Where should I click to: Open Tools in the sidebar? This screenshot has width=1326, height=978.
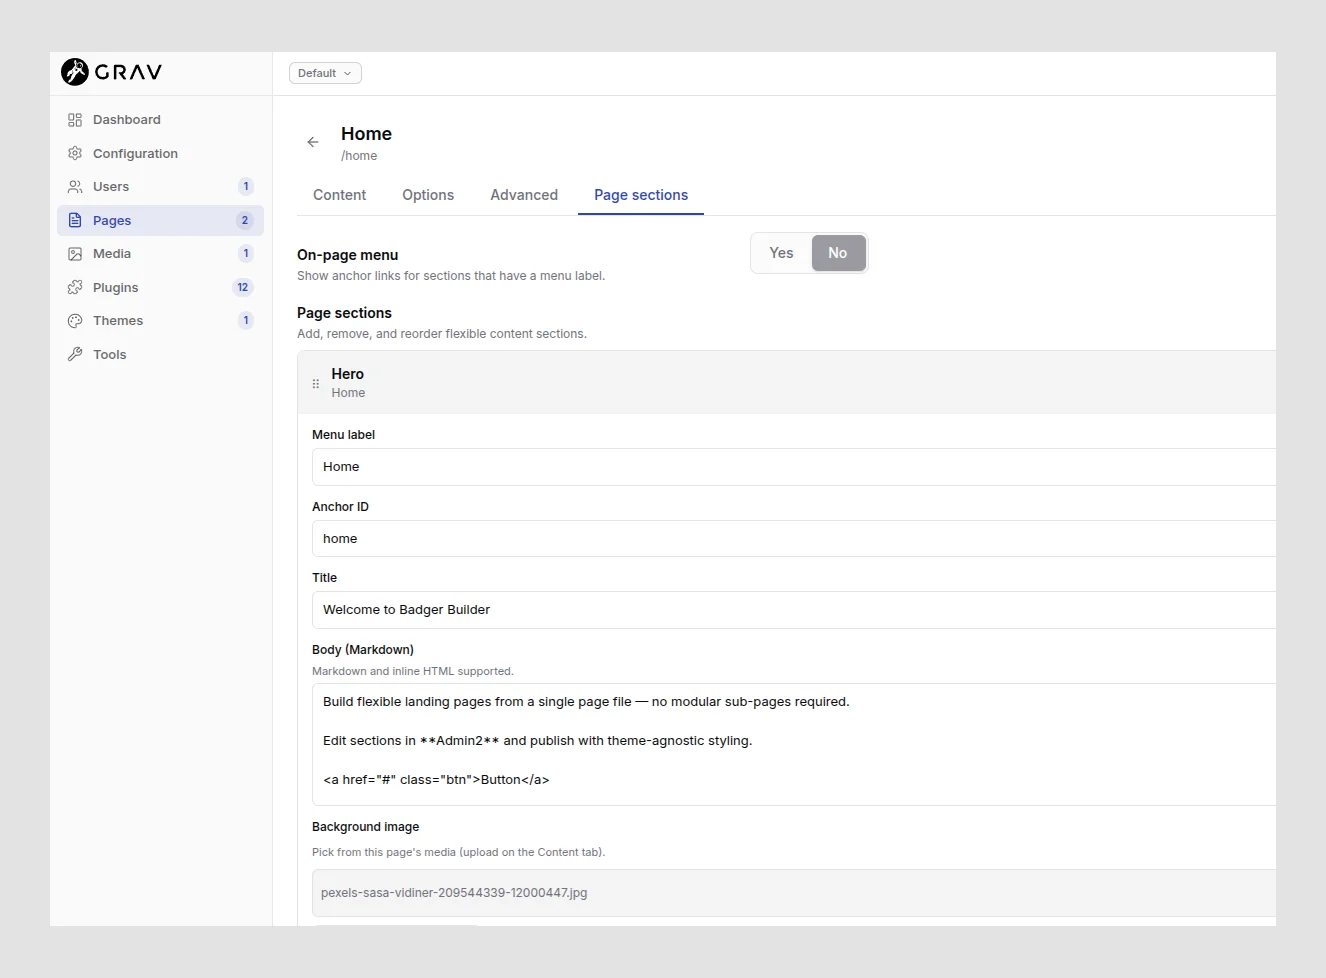[160, 354]
